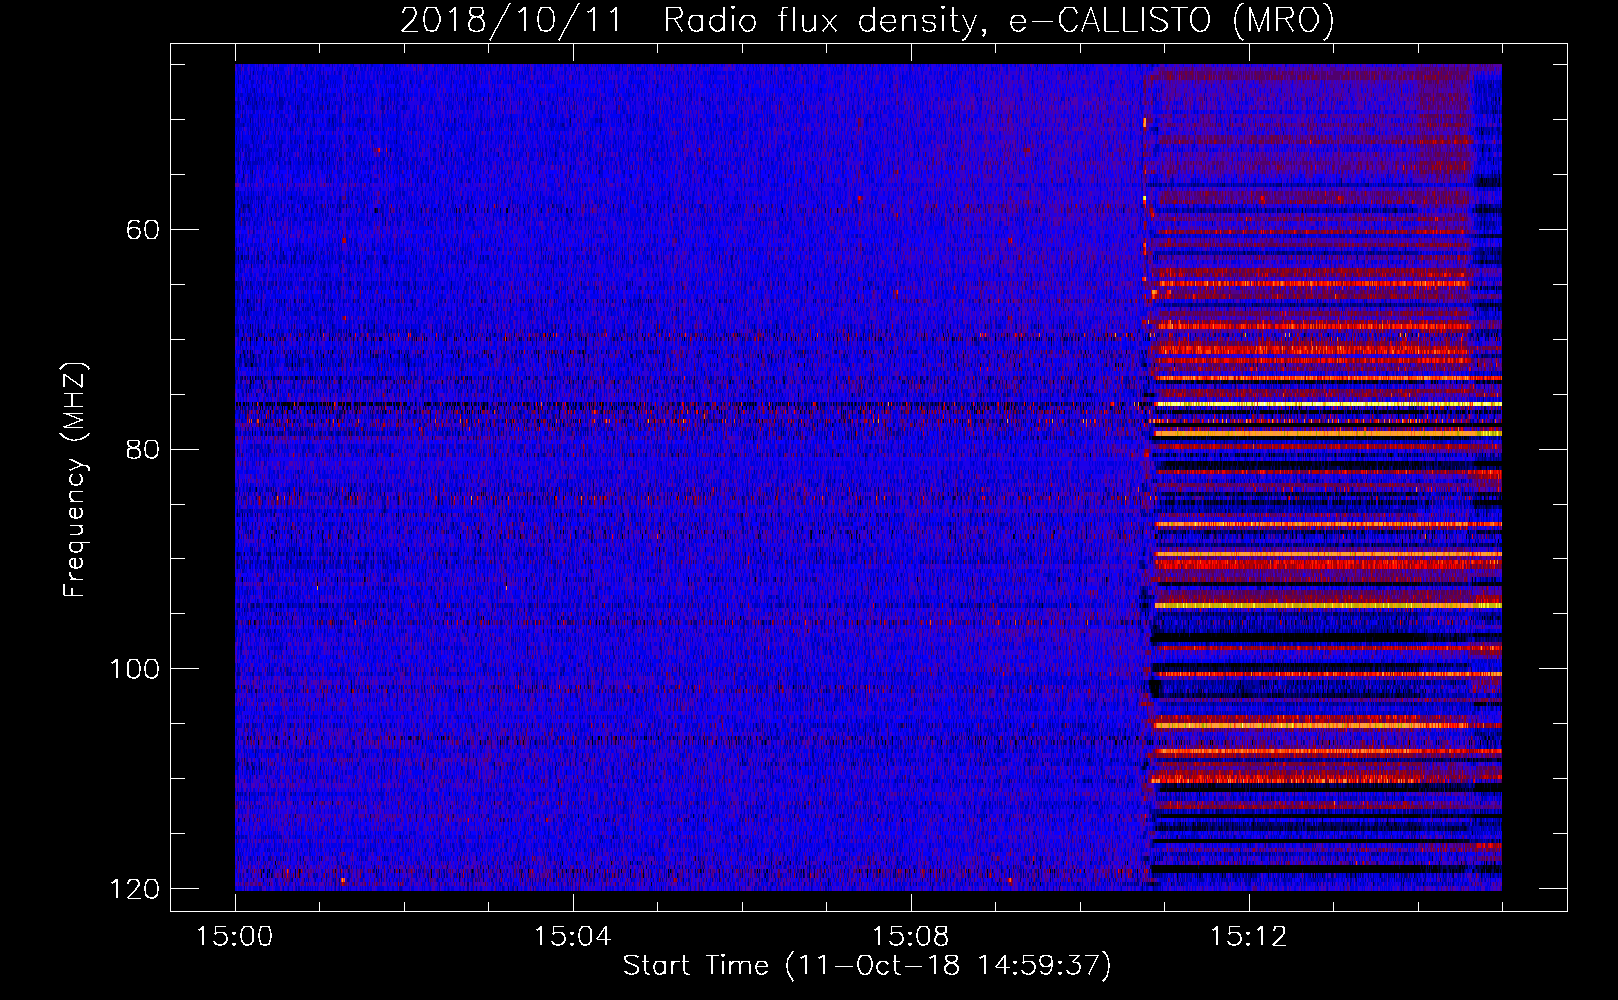Click the "Start Time (11-Oct-18 14:59:37)" label

867,966
